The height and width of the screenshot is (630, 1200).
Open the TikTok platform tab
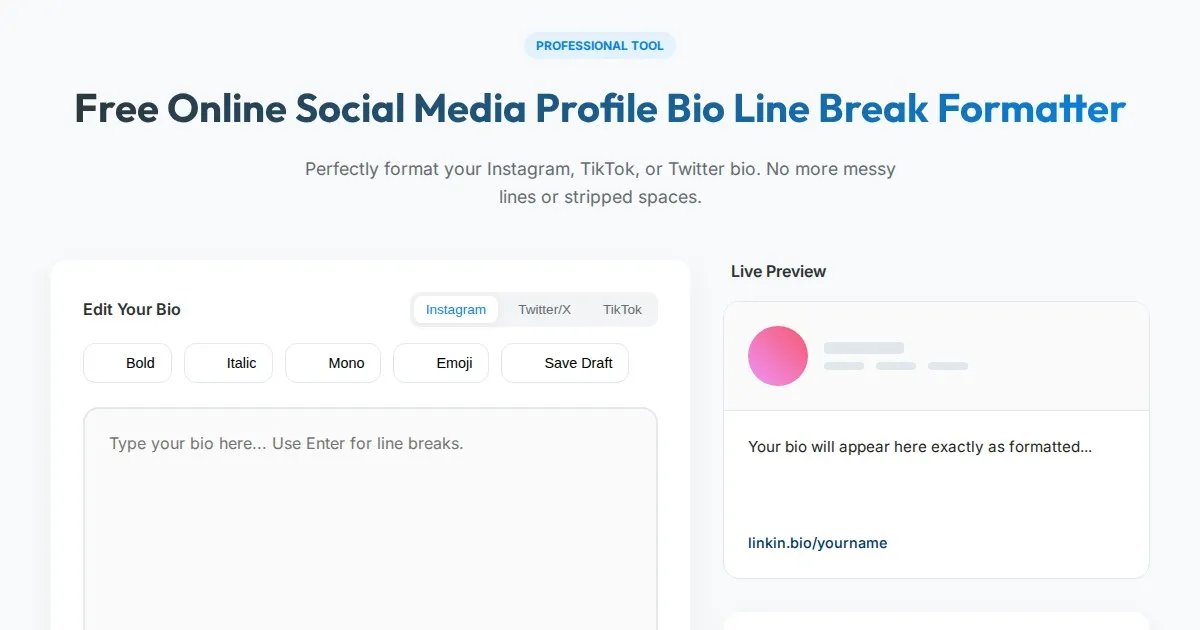tap(622, 310)
